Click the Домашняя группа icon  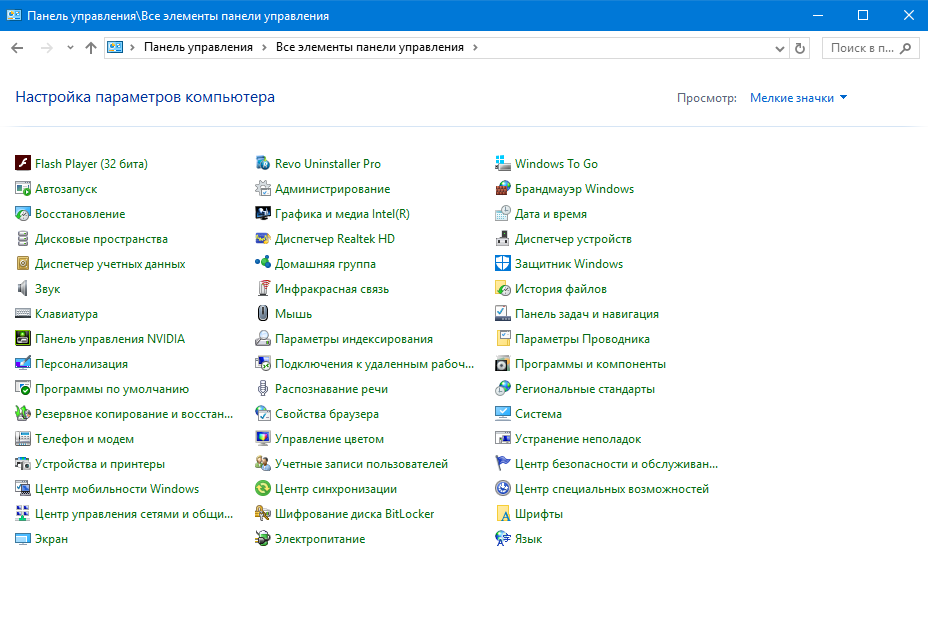tap(263, 263)
